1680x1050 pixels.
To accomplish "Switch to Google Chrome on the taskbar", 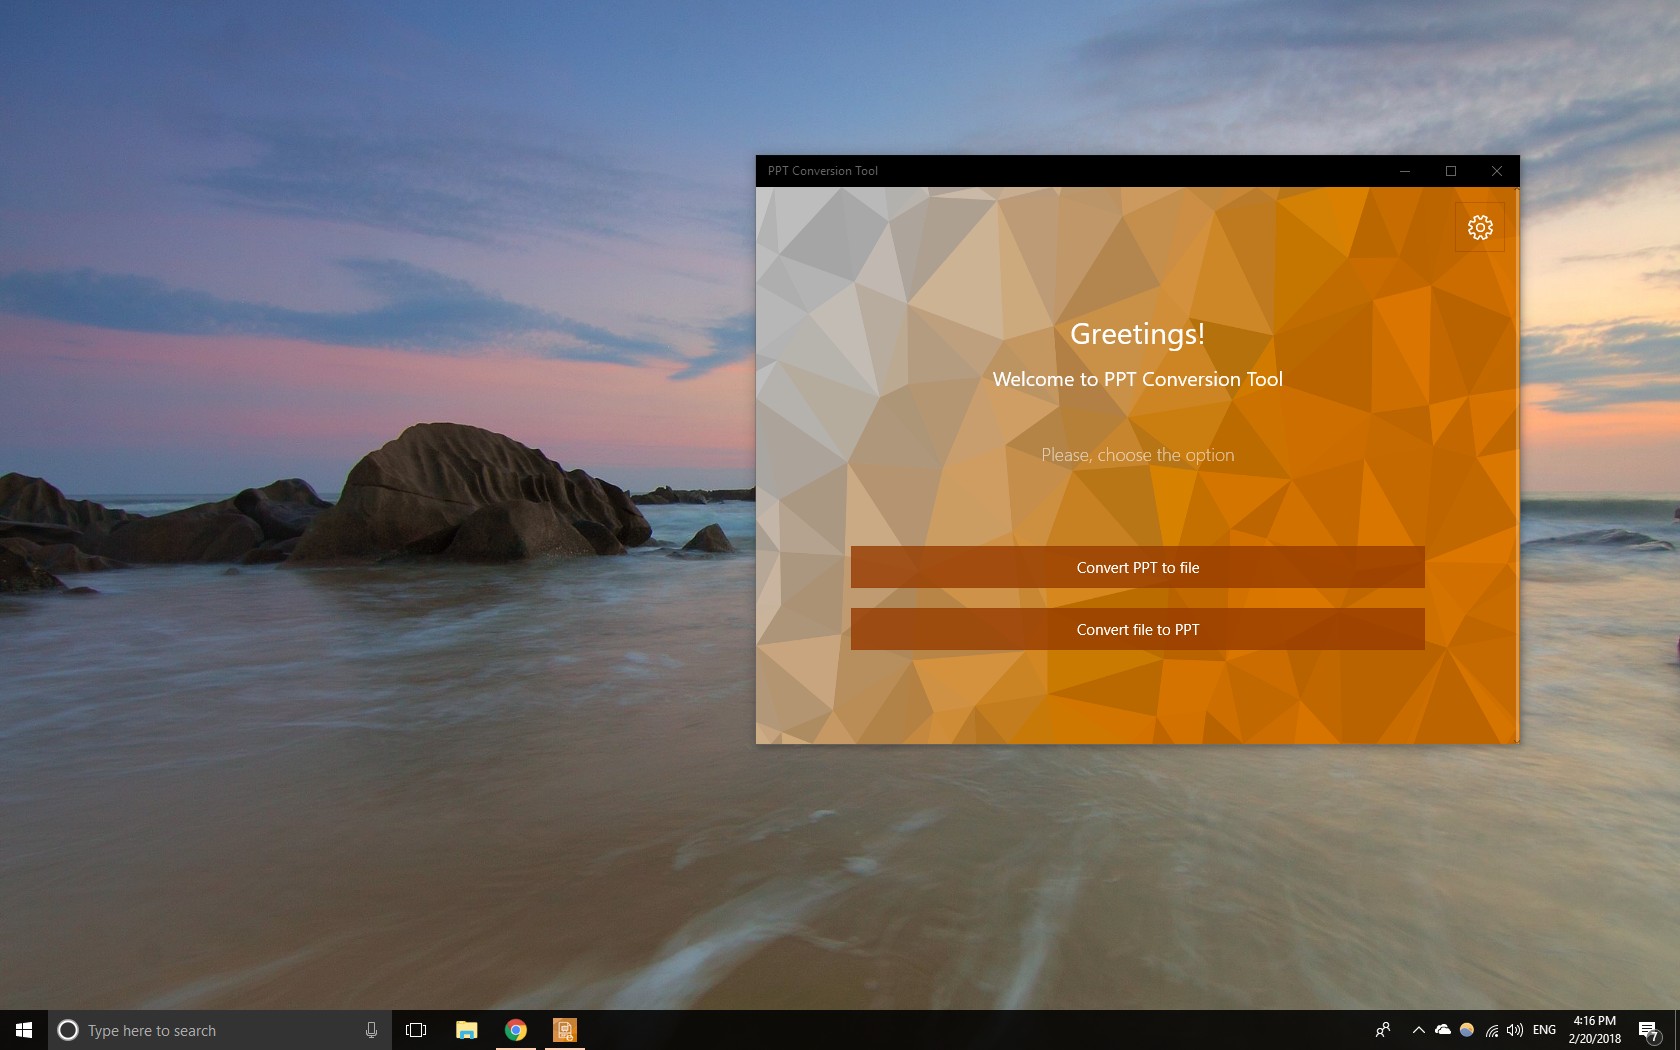I will (516, 1030).
